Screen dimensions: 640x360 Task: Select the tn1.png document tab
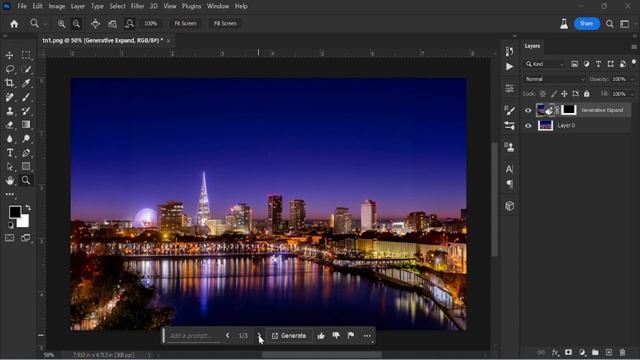(x=103, y=40)
